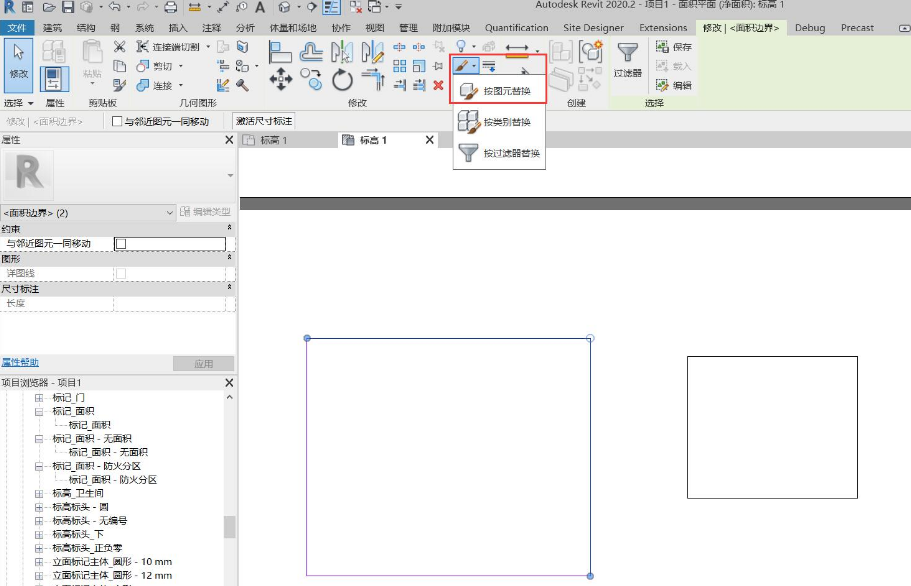The image size is (911, 586).
Task: Open the 属性帮助 help link
Action: click(x=20, y=362)
